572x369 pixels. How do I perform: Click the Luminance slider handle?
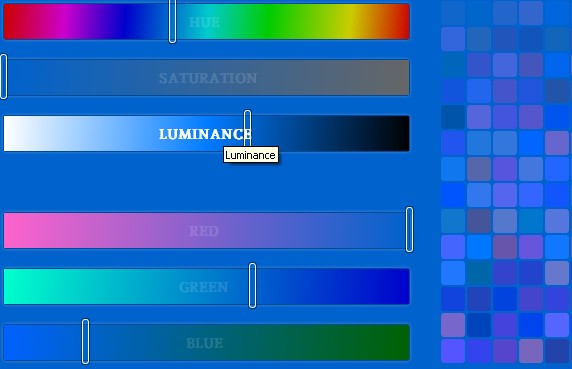pyautogui.click(x=247, y=132)
